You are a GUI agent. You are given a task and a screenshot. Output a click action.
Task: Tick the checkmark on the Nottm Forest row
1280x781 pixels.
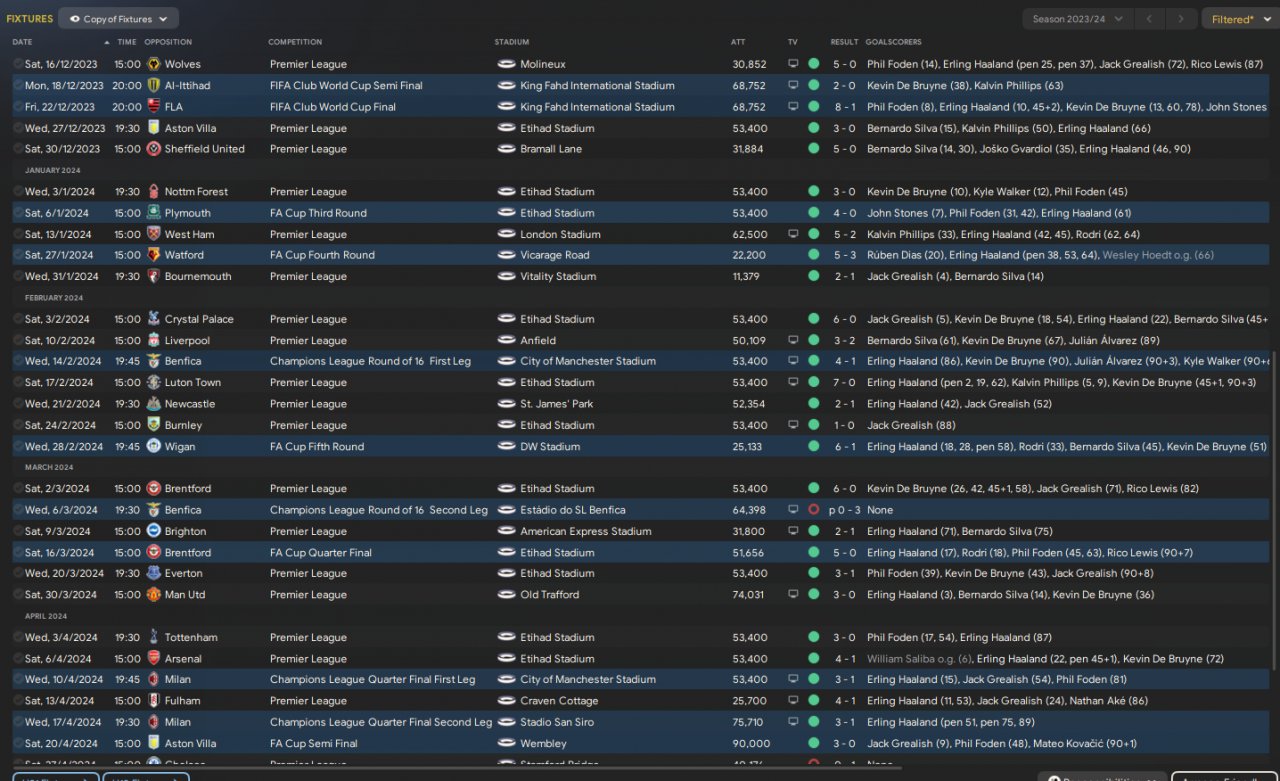[18, 192]
